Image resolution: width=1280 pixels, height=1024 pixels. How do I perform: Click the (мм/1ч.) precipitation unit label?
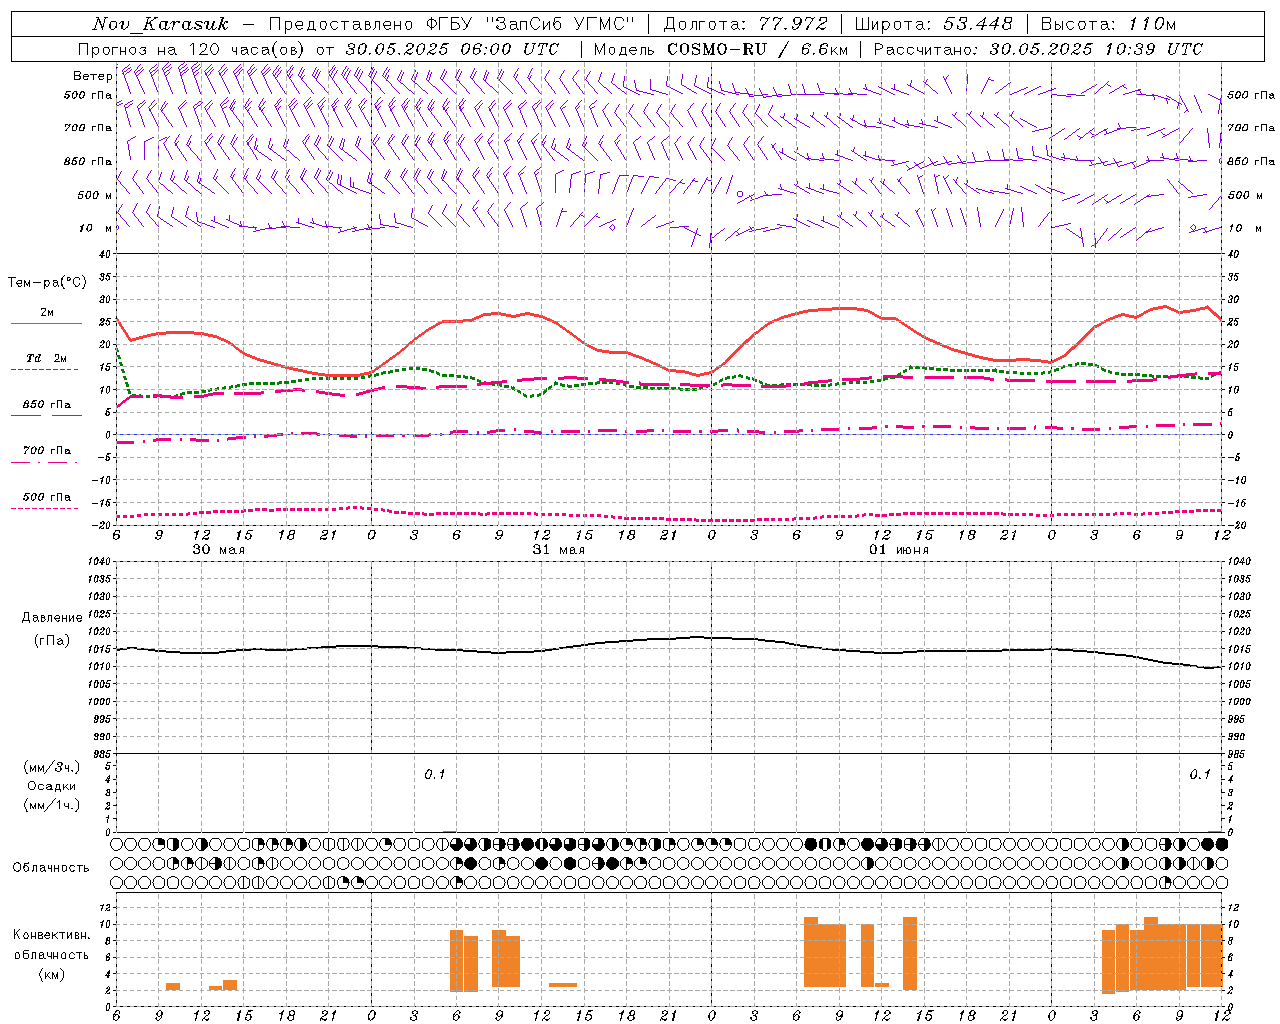pyautogui.click(x=52, y=805)
